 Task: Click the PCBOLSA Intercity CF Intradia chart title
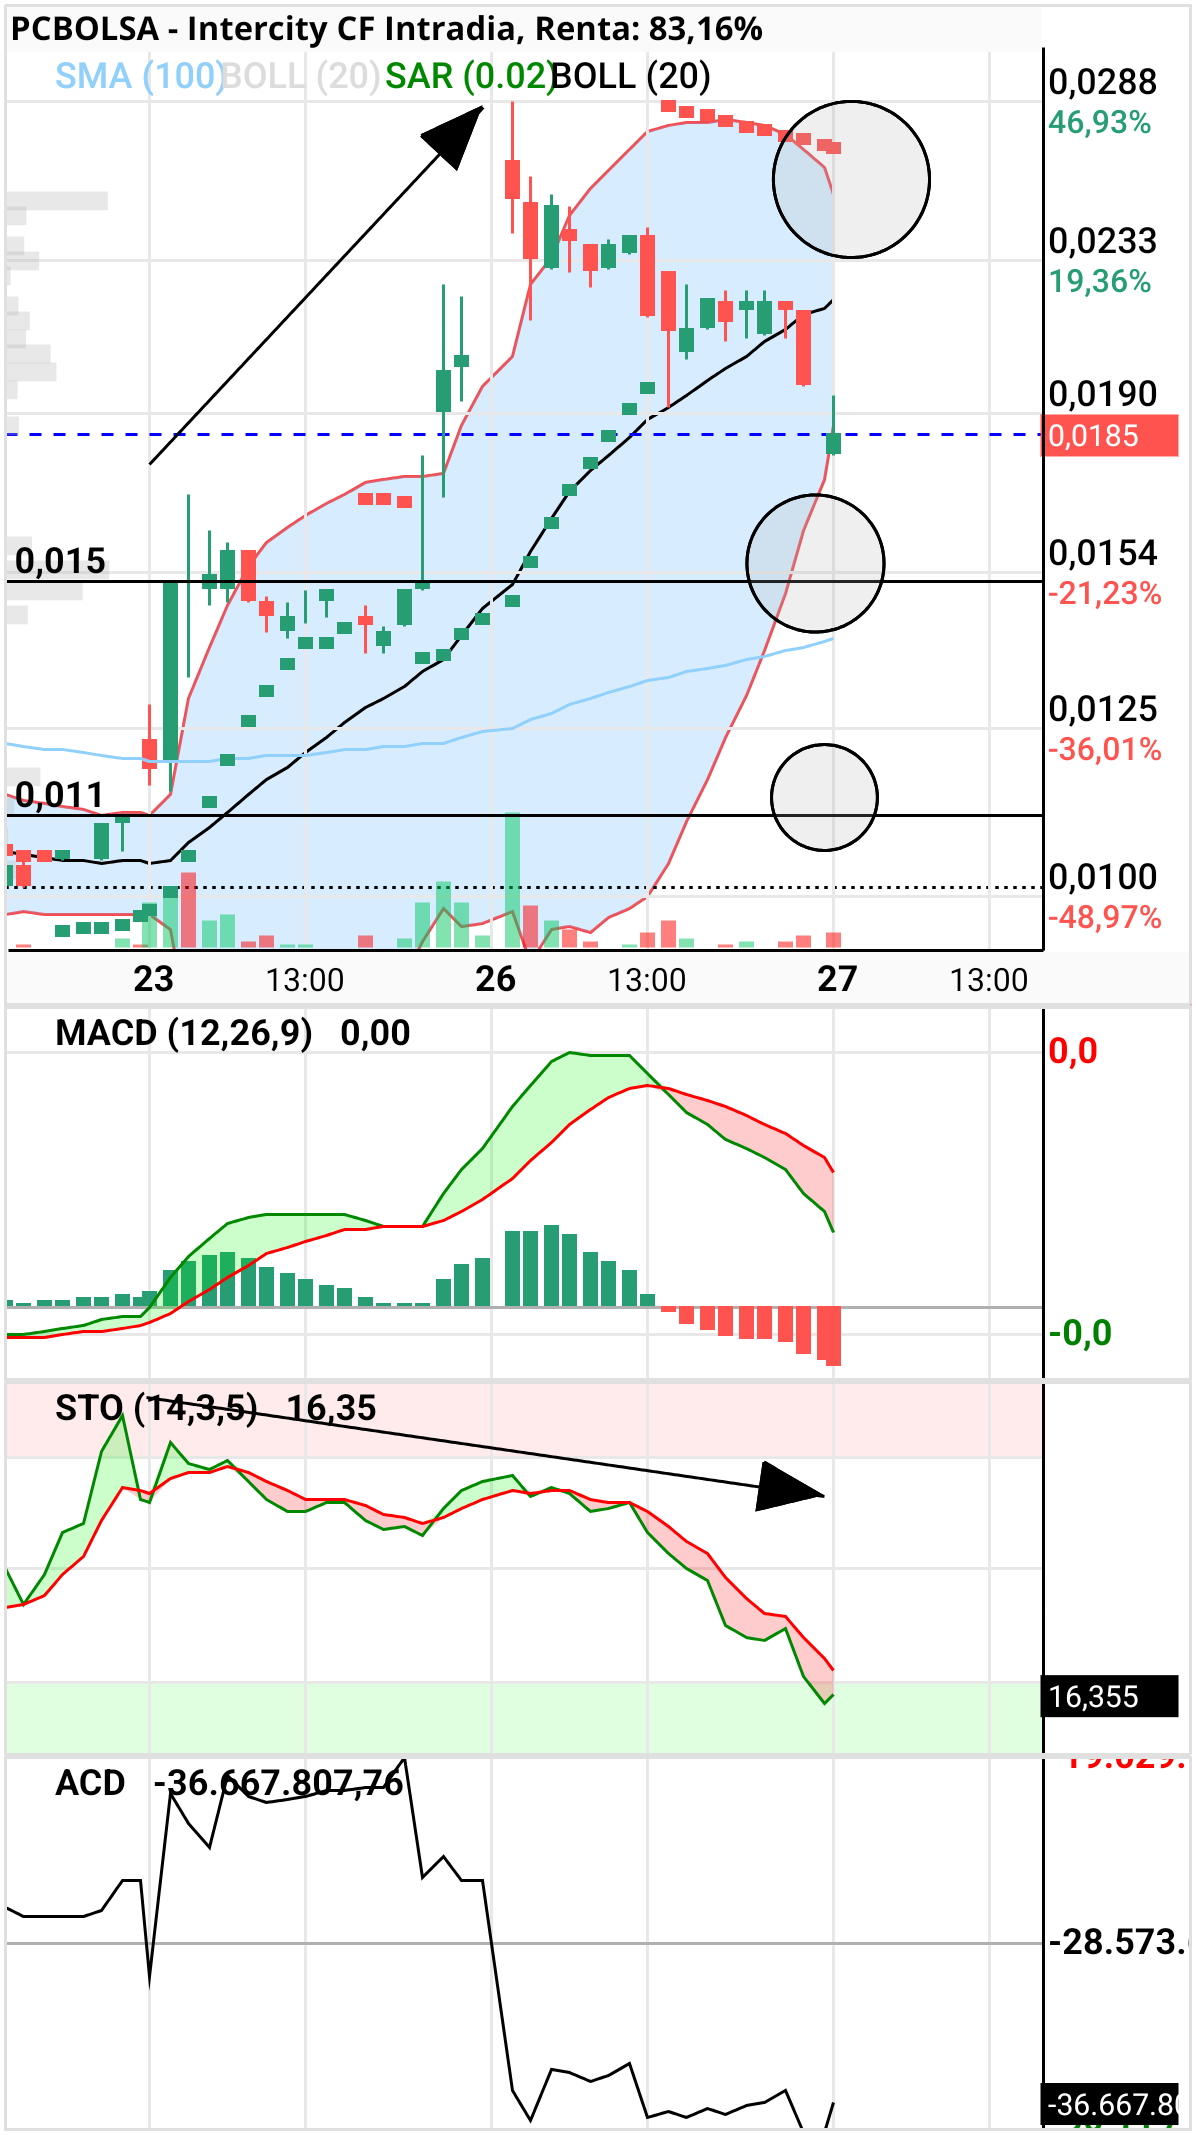(x=386, y=29)
